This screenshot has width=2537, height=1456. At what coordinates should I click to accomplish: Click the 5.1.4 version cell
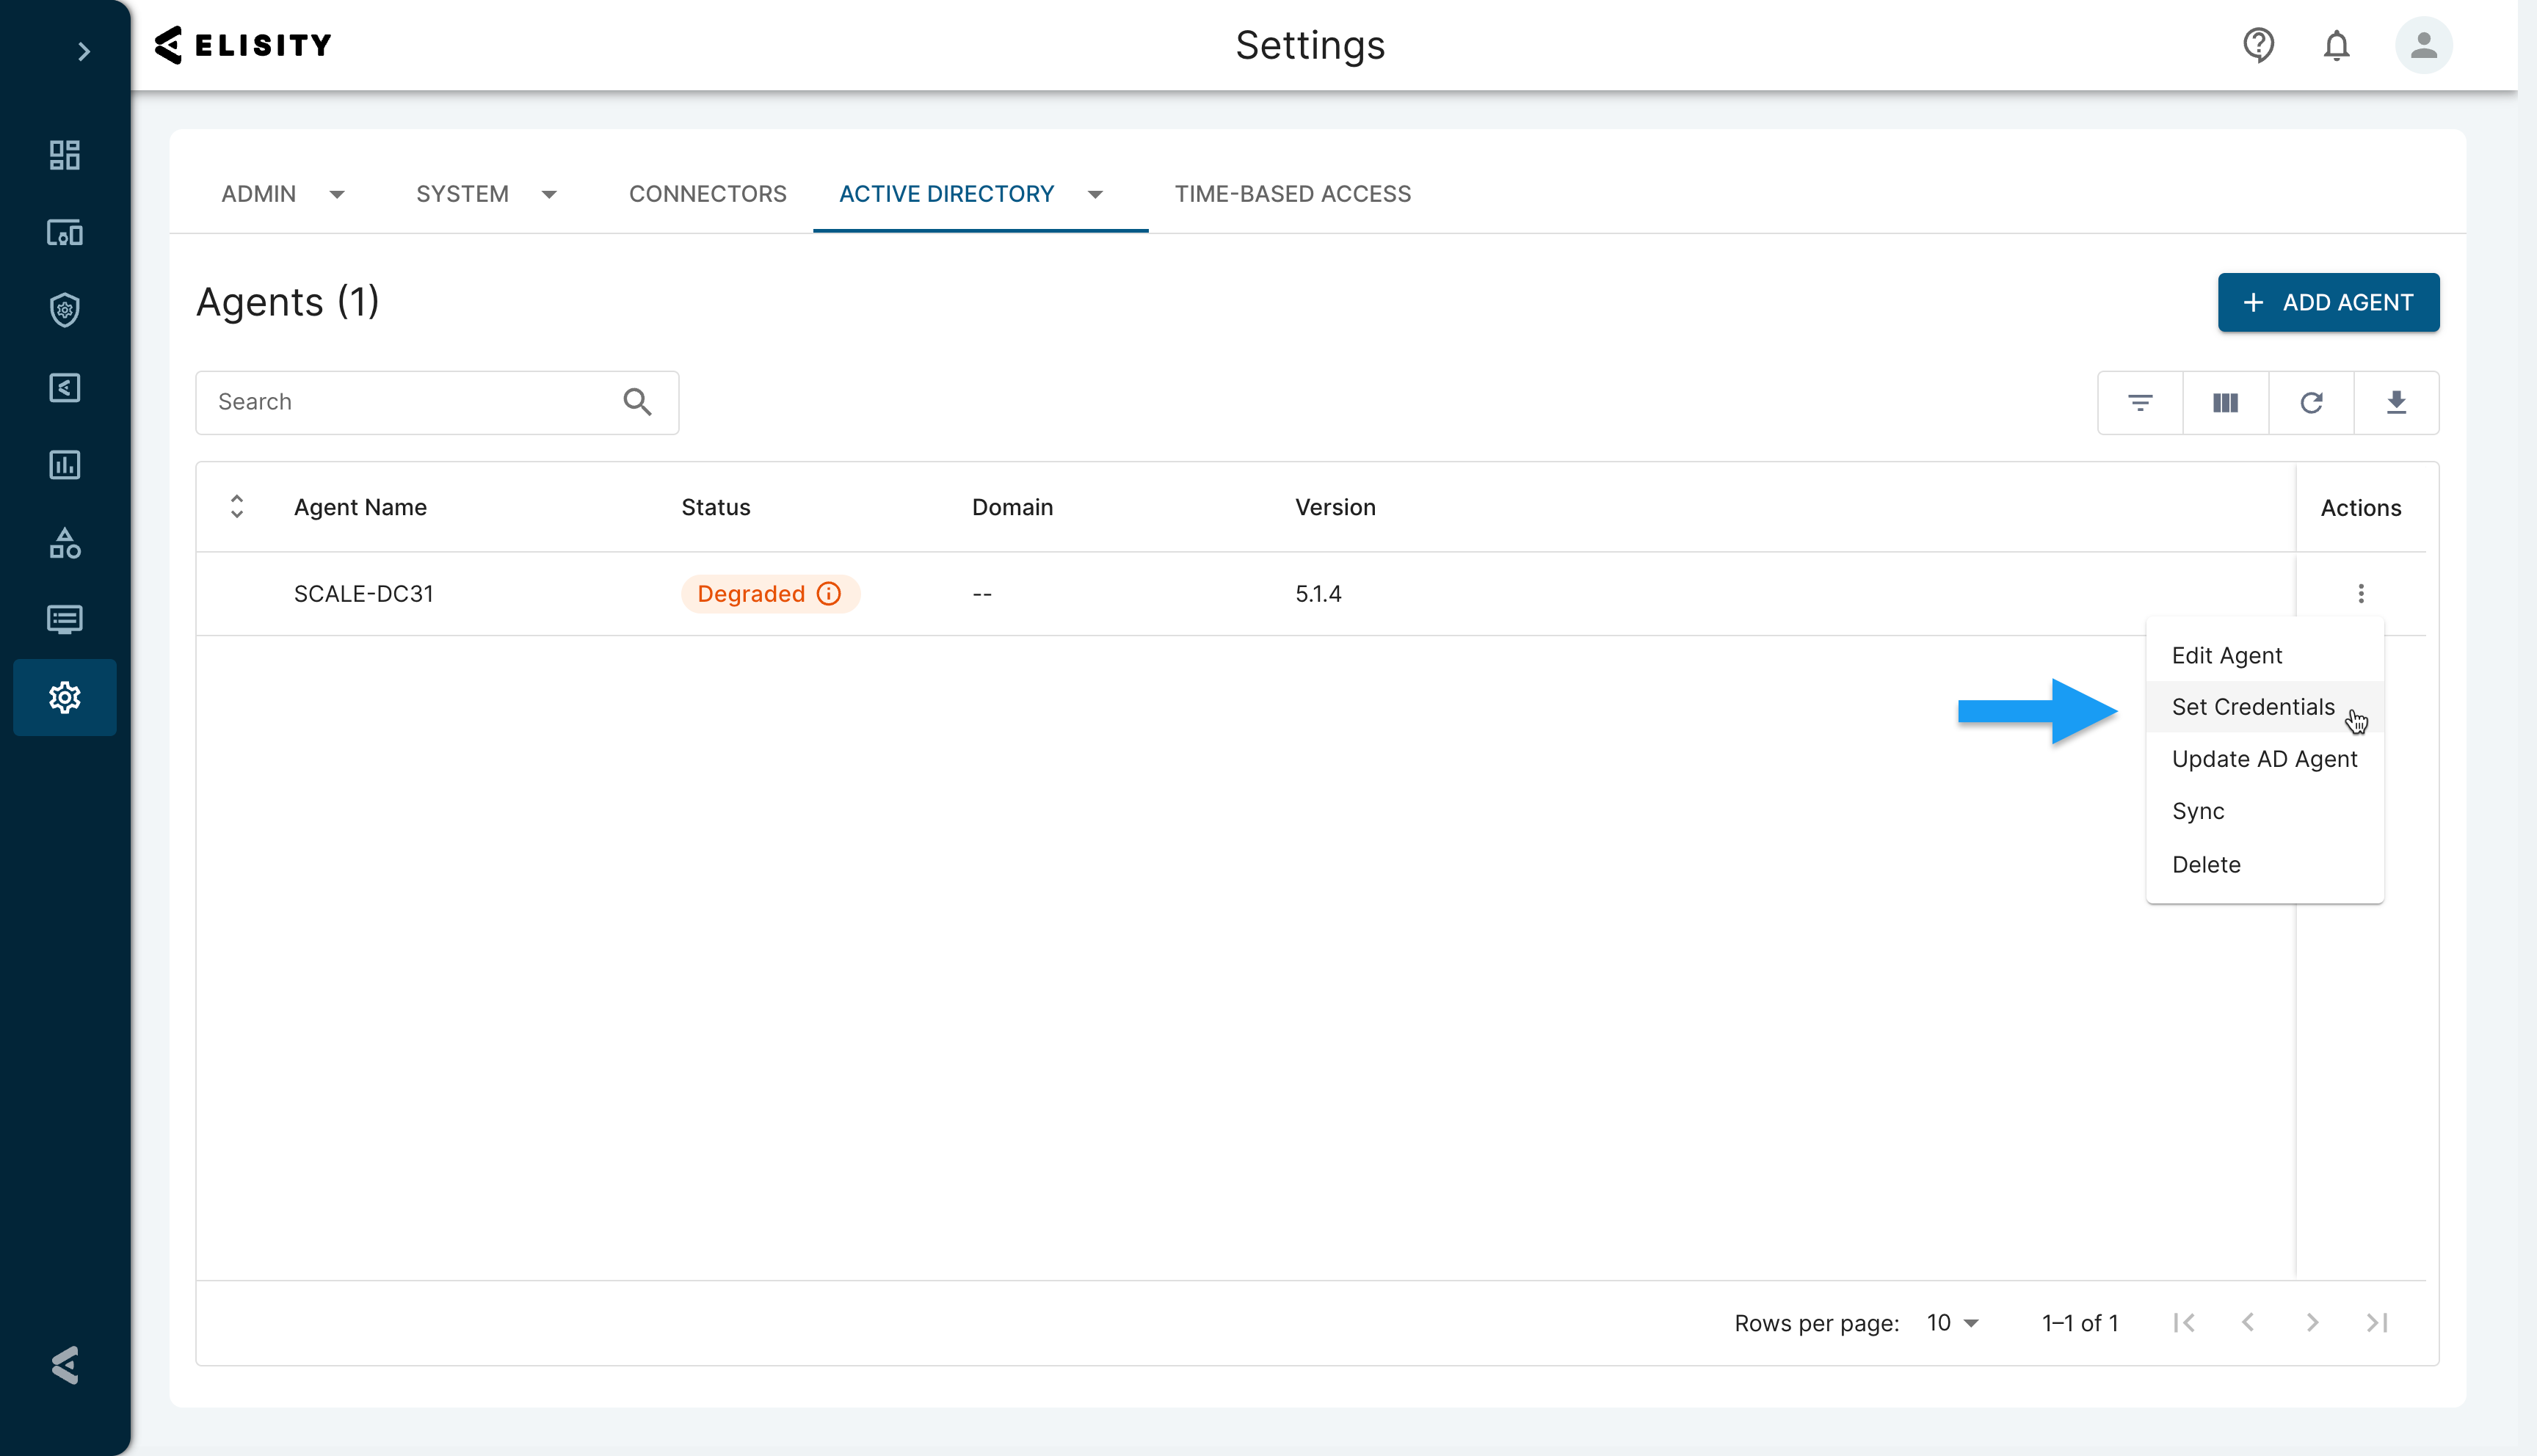pos(1318,594)
